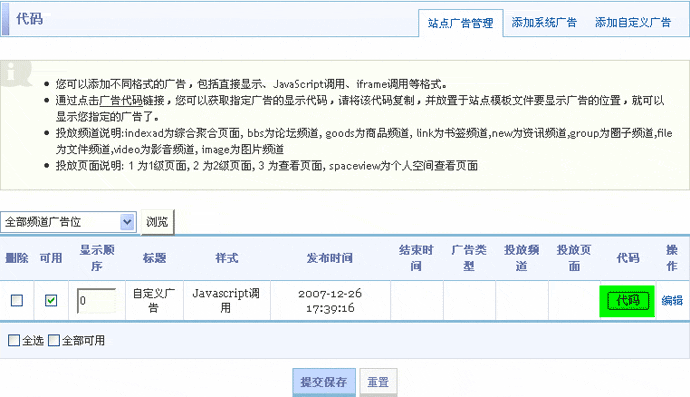The height and width of the screenshot is (397, 690).
Task: Open the 添加自定义广告 tab
Action: pyautogui.click(x=633, y=22)
